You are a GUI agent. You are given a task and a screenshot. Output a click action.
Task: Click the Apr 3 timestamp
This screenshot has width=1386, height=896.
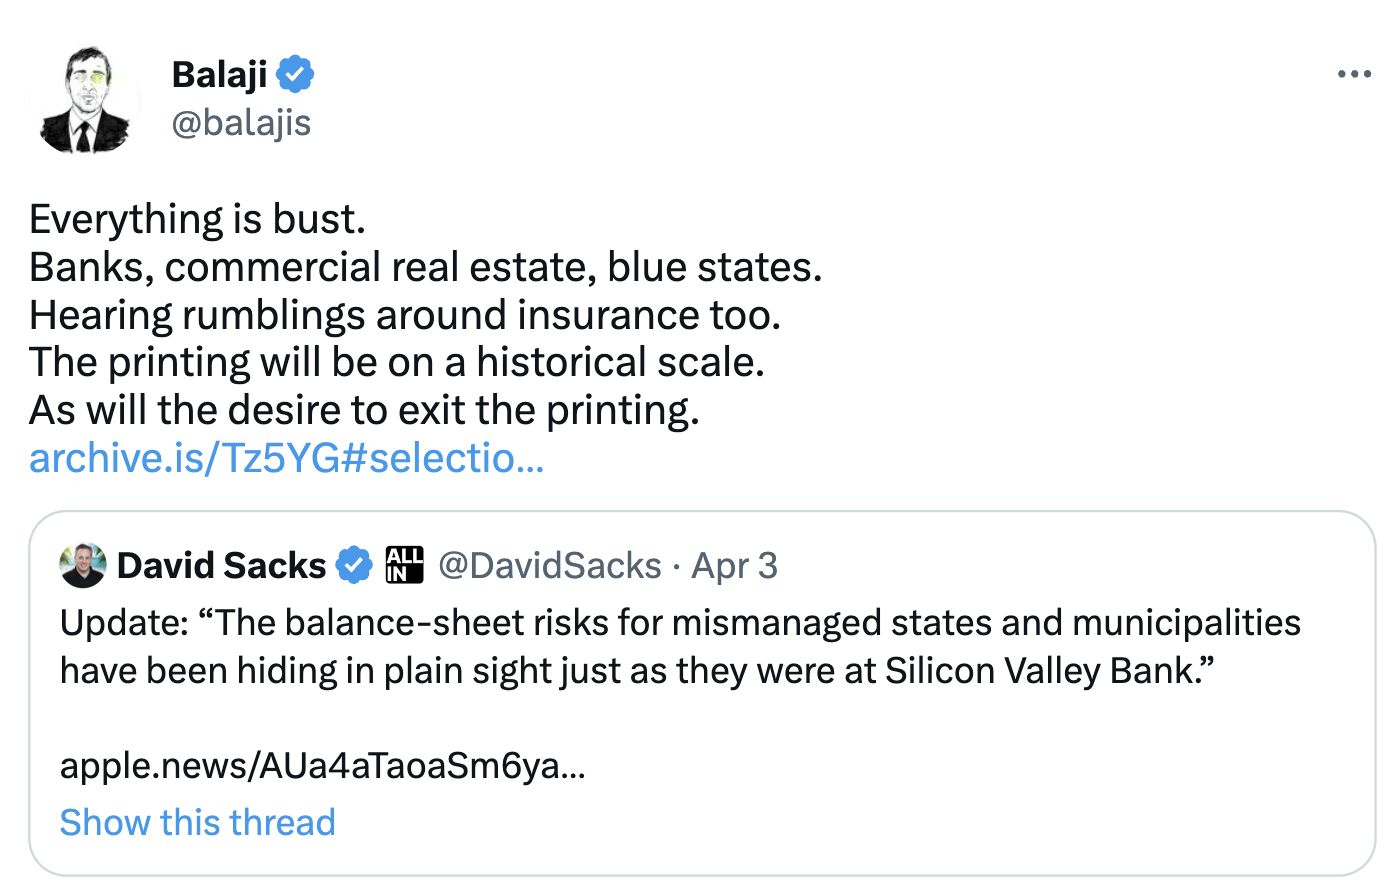coord(734,566)
